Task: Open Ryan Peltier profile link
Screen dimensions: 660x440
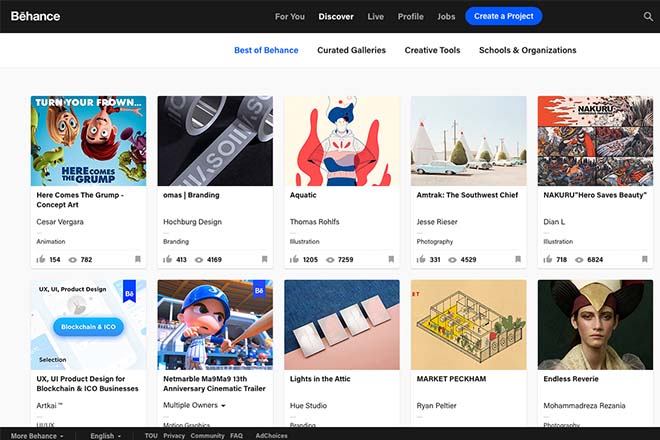Action: click(436, 405)
